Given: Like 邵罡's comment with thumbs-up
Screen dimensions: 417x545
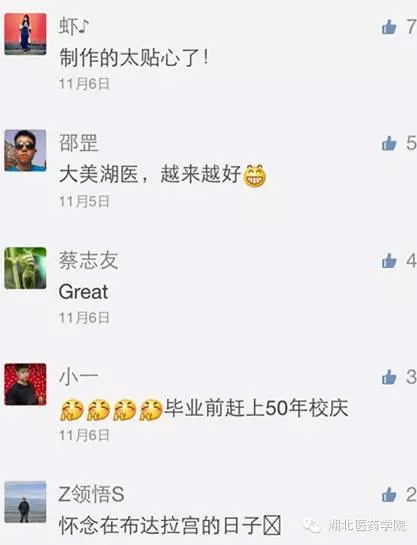Looking at the screenshot, I should [389, 143].
